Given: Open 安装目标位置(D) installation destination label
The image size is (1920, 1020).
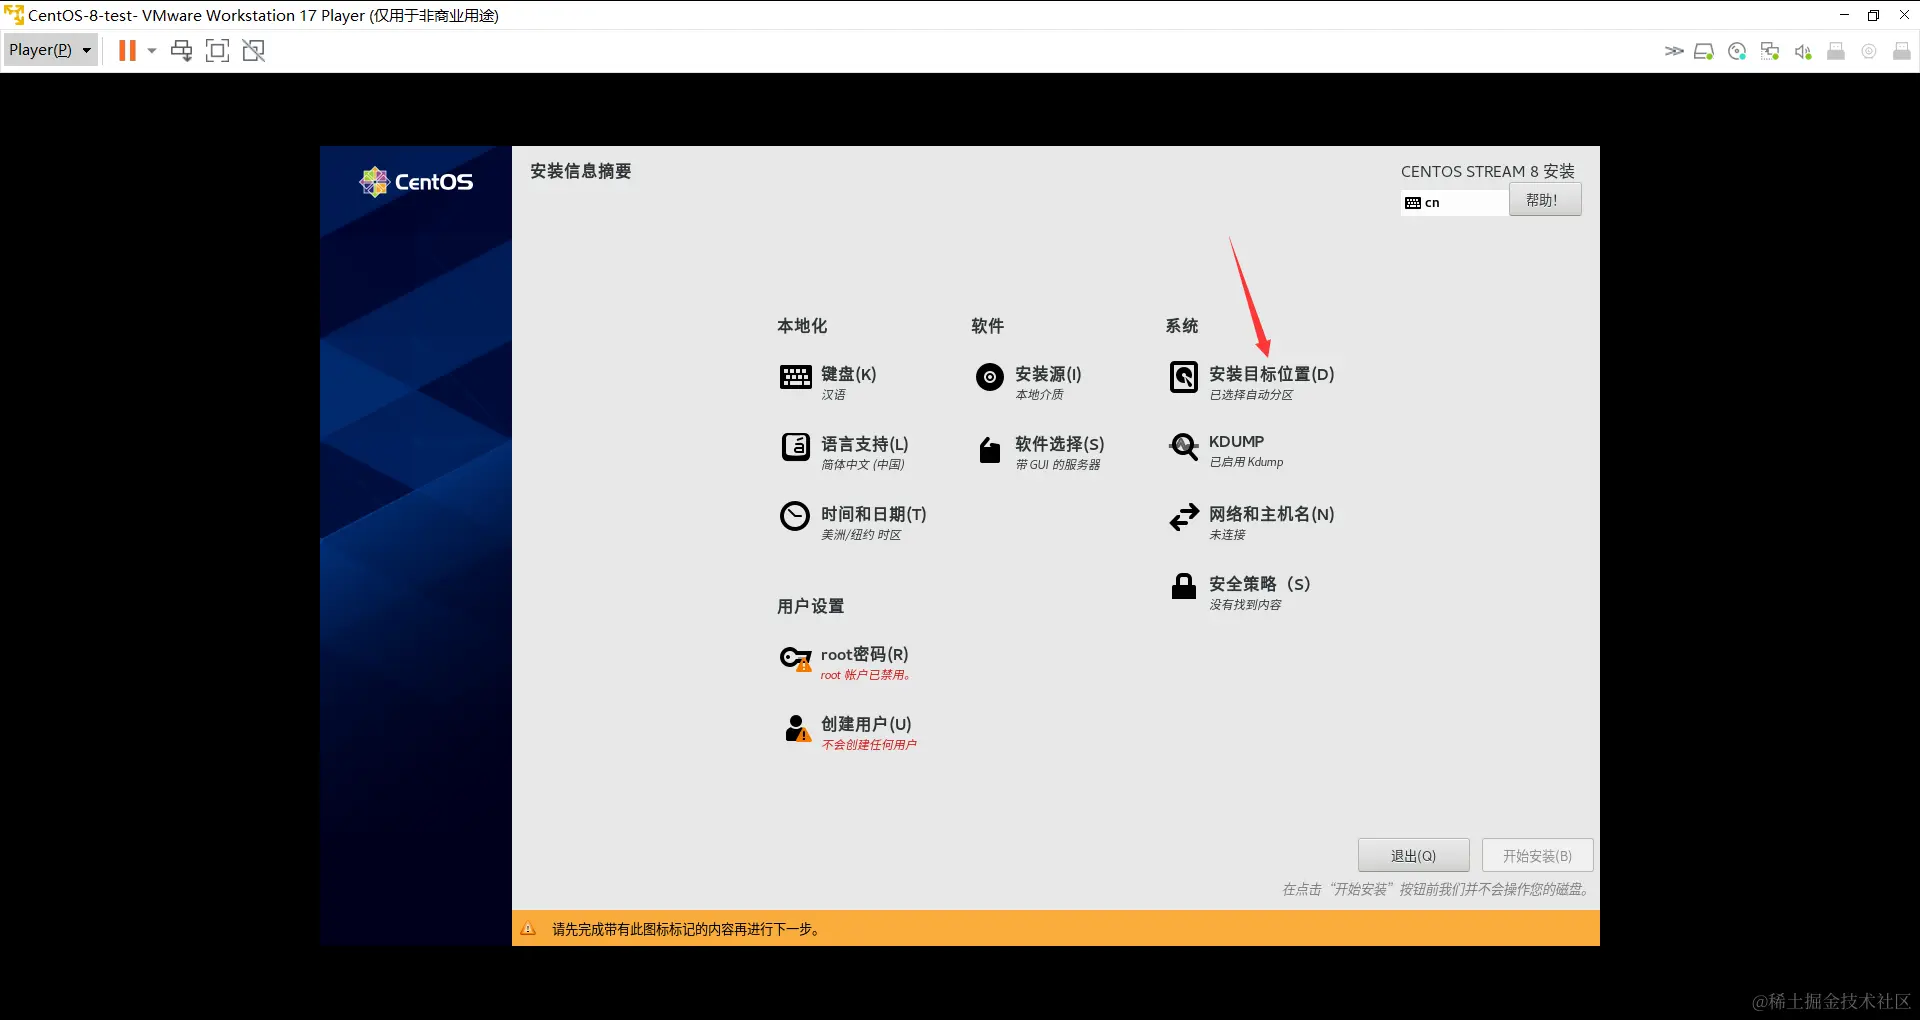Looking at the screenshot, I should (x=1272, y=374).
